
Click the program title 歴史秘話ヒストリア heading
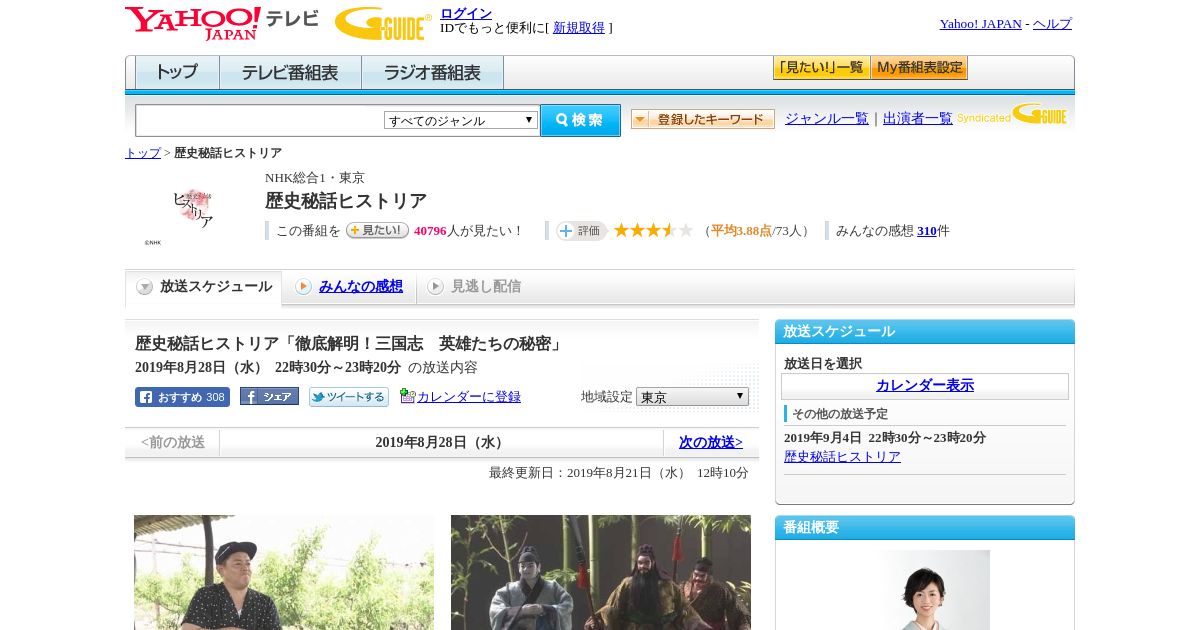coord(346,201)
